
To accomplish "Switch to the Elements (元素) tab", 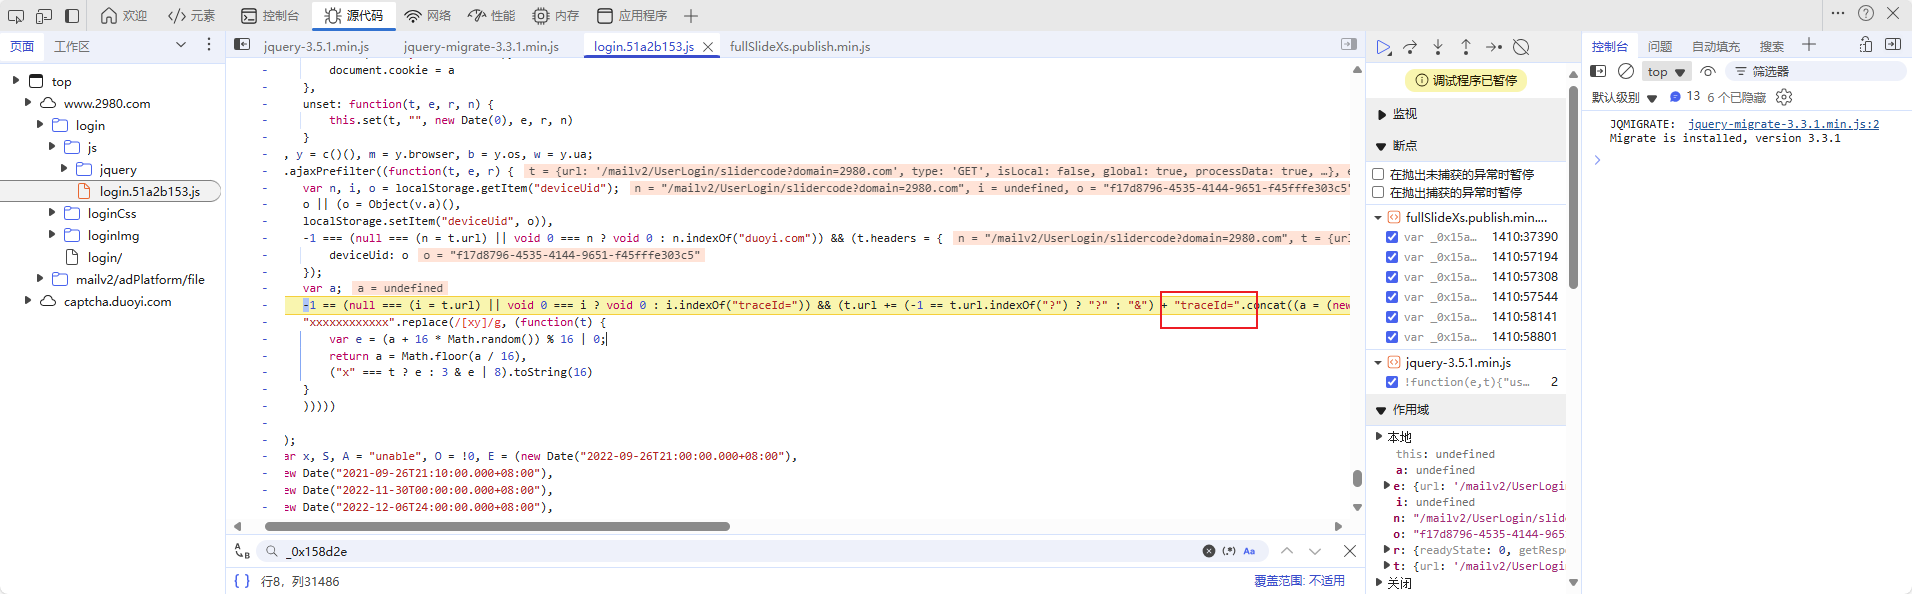I will coord(191,16).
